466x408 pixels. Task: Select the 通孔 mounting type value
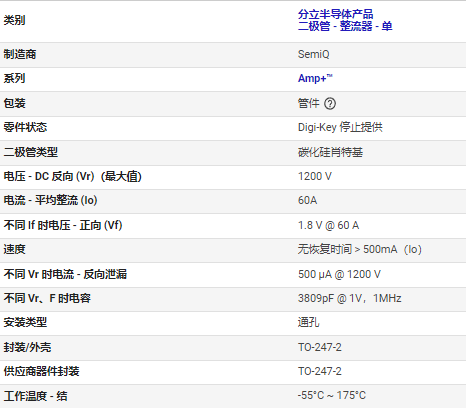point(308,322)
